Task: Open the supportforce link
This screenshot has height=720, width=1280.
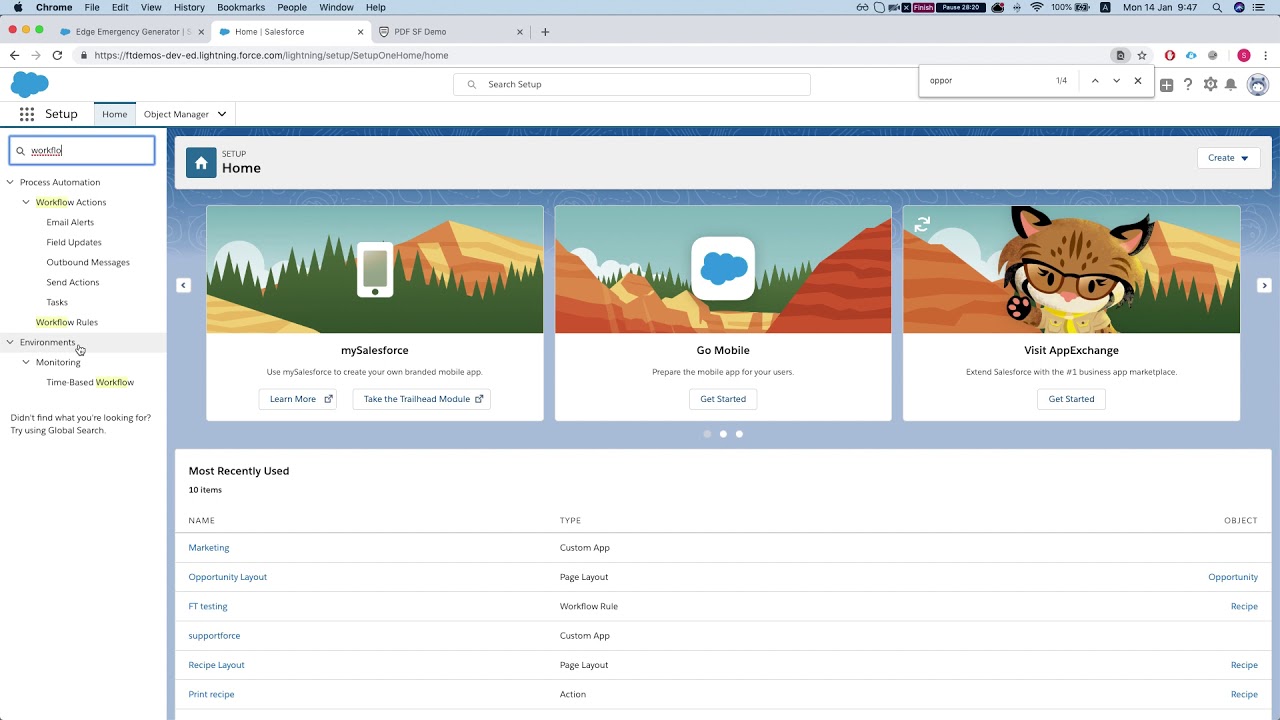Action: point(214,636)
